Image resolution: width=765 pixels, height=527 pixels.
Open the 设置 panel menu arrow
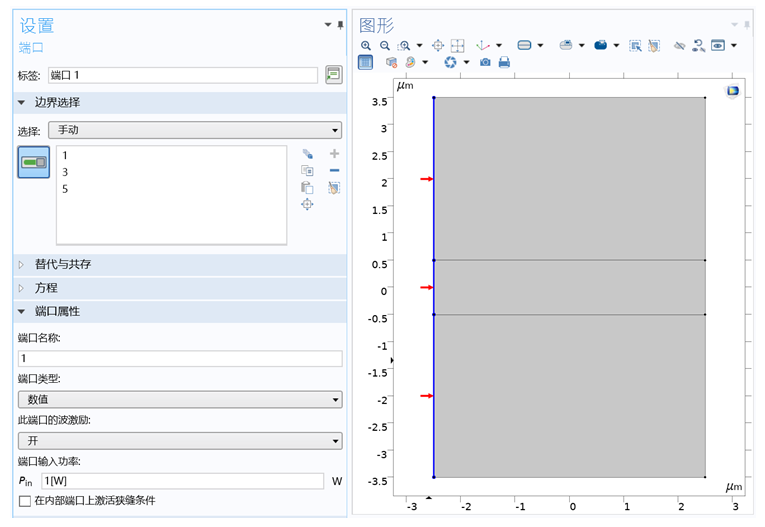(x=328, y=25)
